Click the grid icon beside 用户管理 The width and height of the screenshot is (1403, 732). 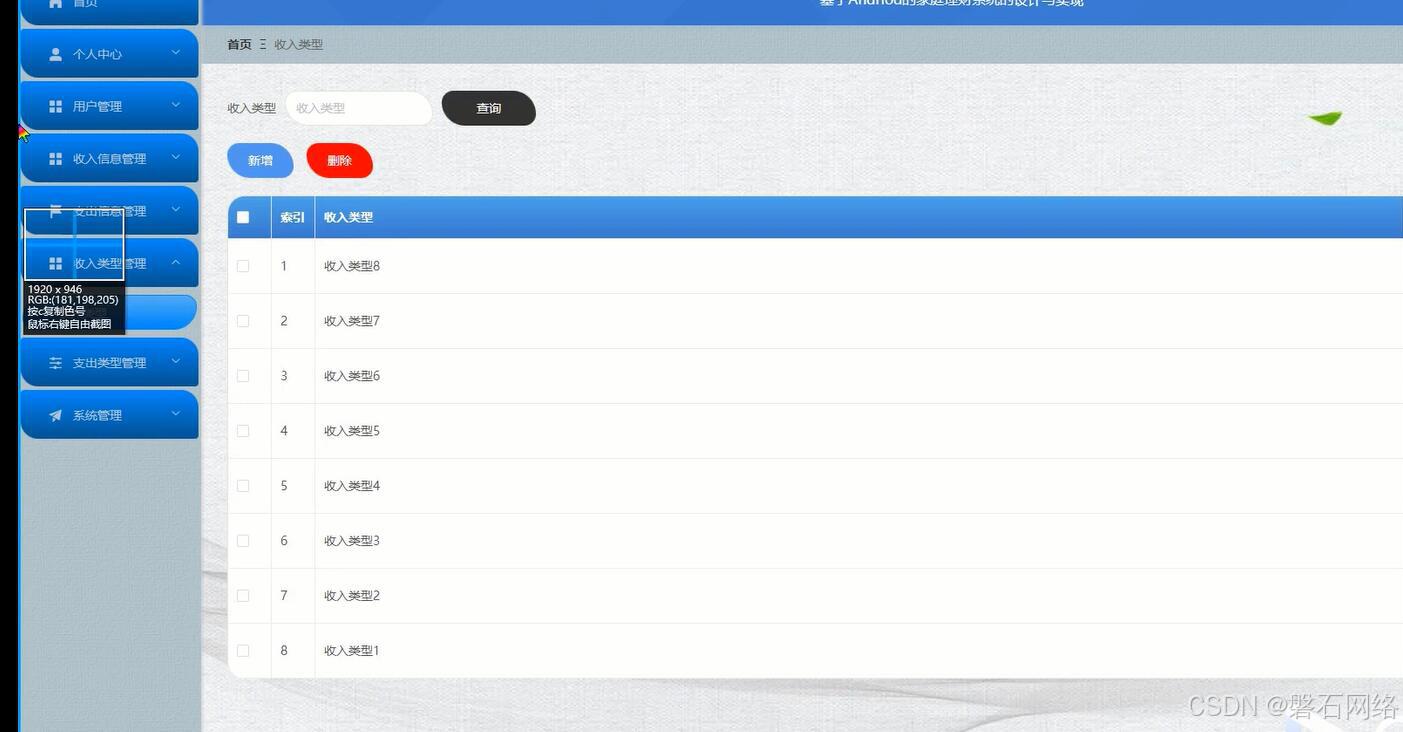point(56,106)
